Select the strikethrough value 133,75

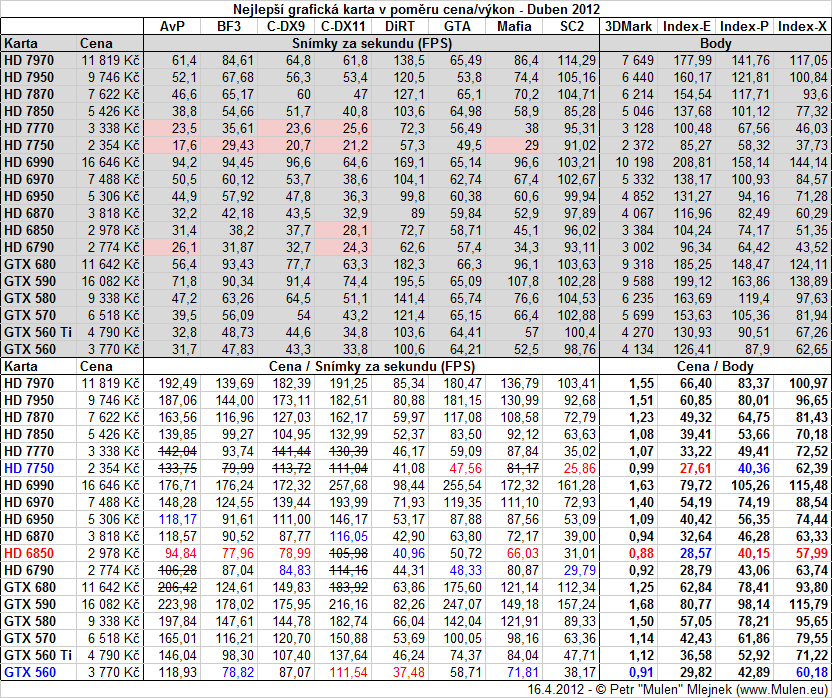click(178, 468)
